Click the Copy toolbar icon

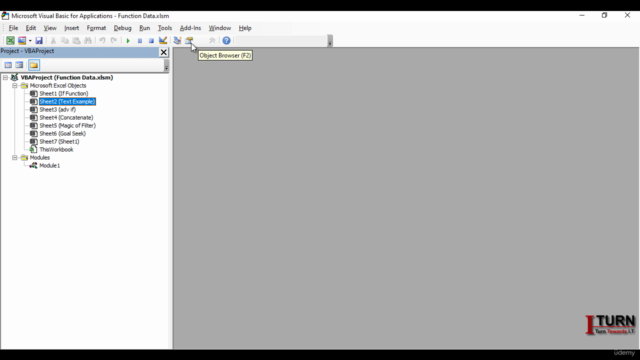click(64, 40)
